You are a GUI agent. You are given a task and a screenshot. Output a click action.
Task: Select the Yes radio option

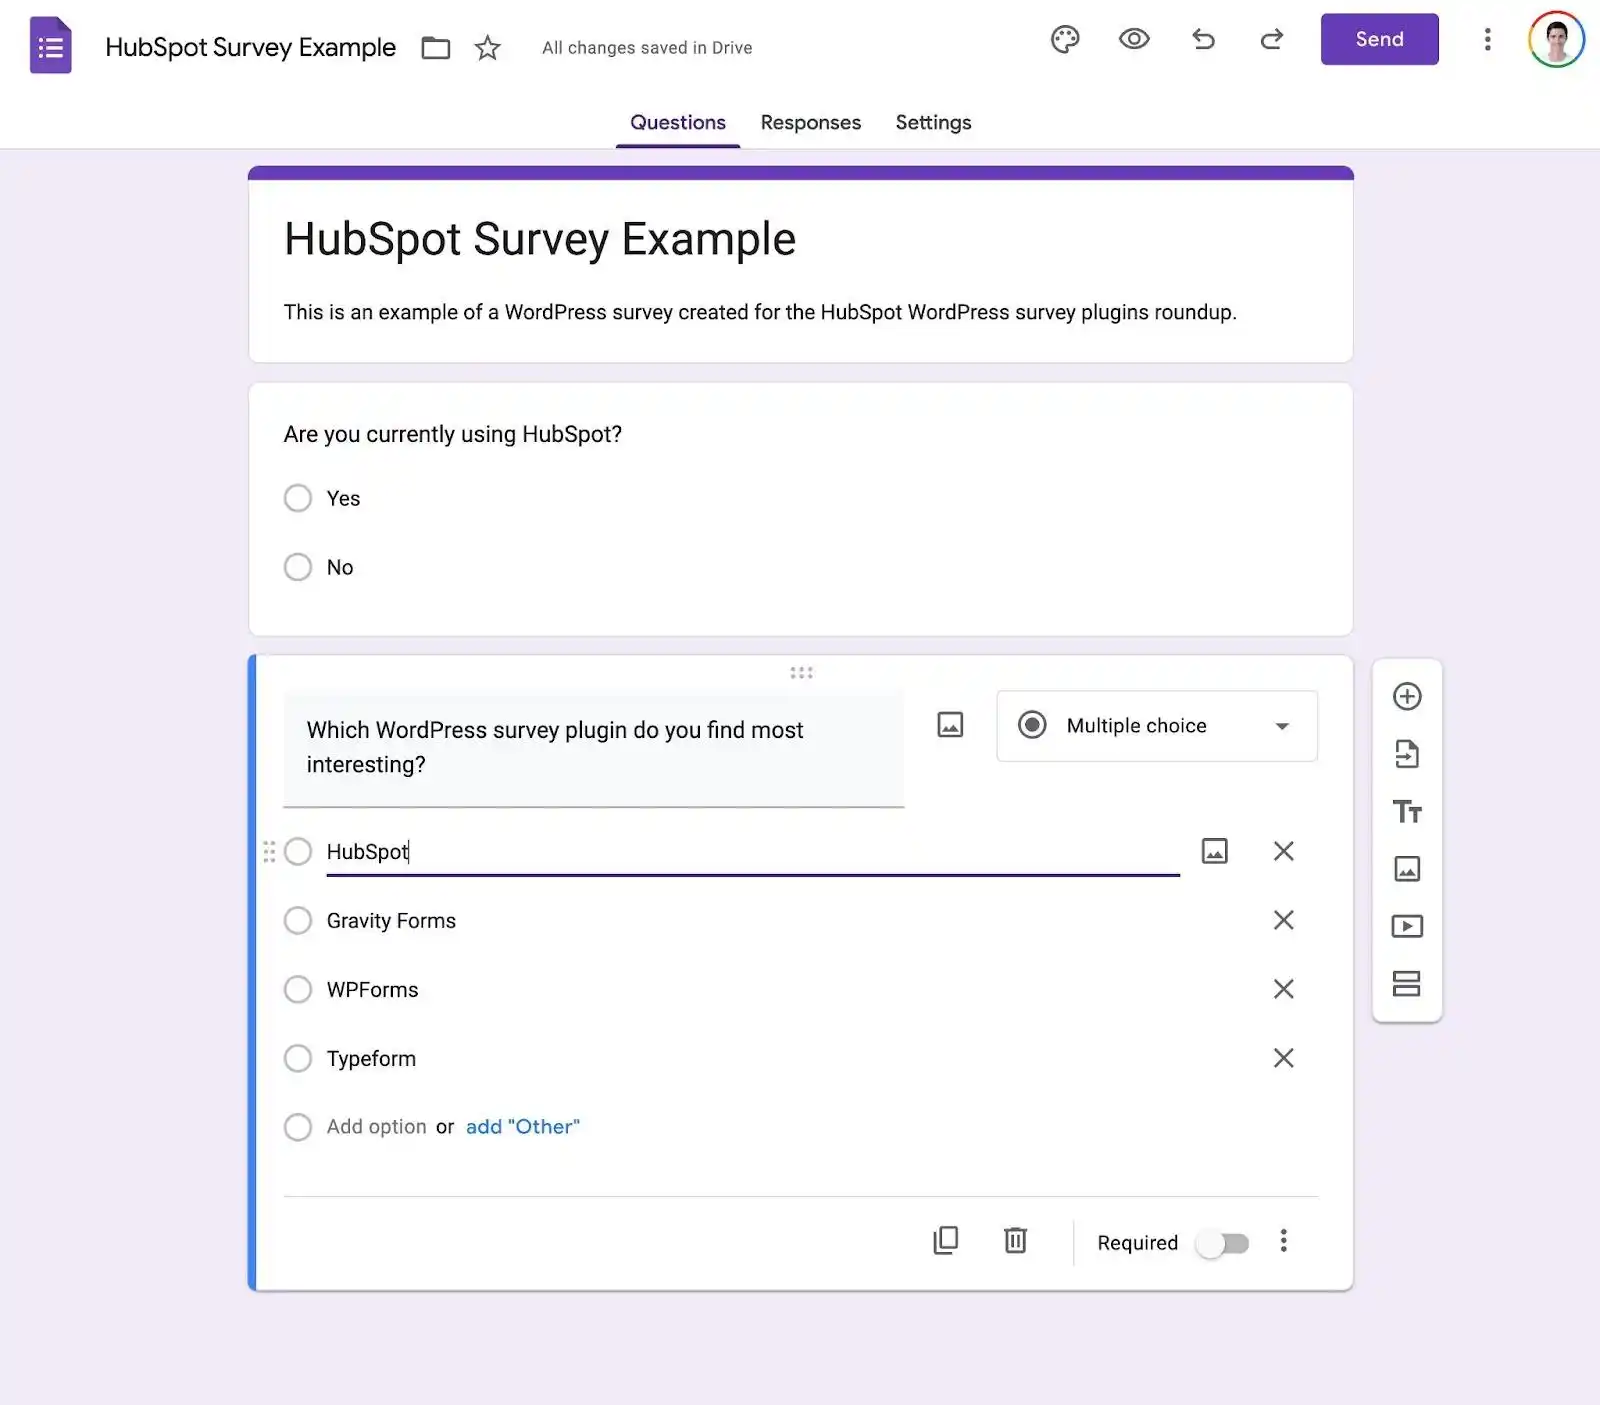[298, 498]
